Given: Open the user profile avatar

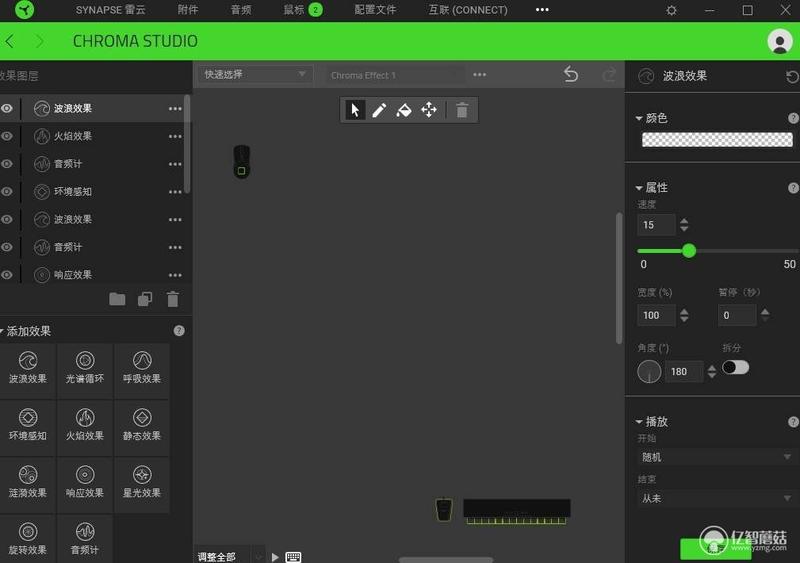Looking at the screenshot, I should [779, 41].
